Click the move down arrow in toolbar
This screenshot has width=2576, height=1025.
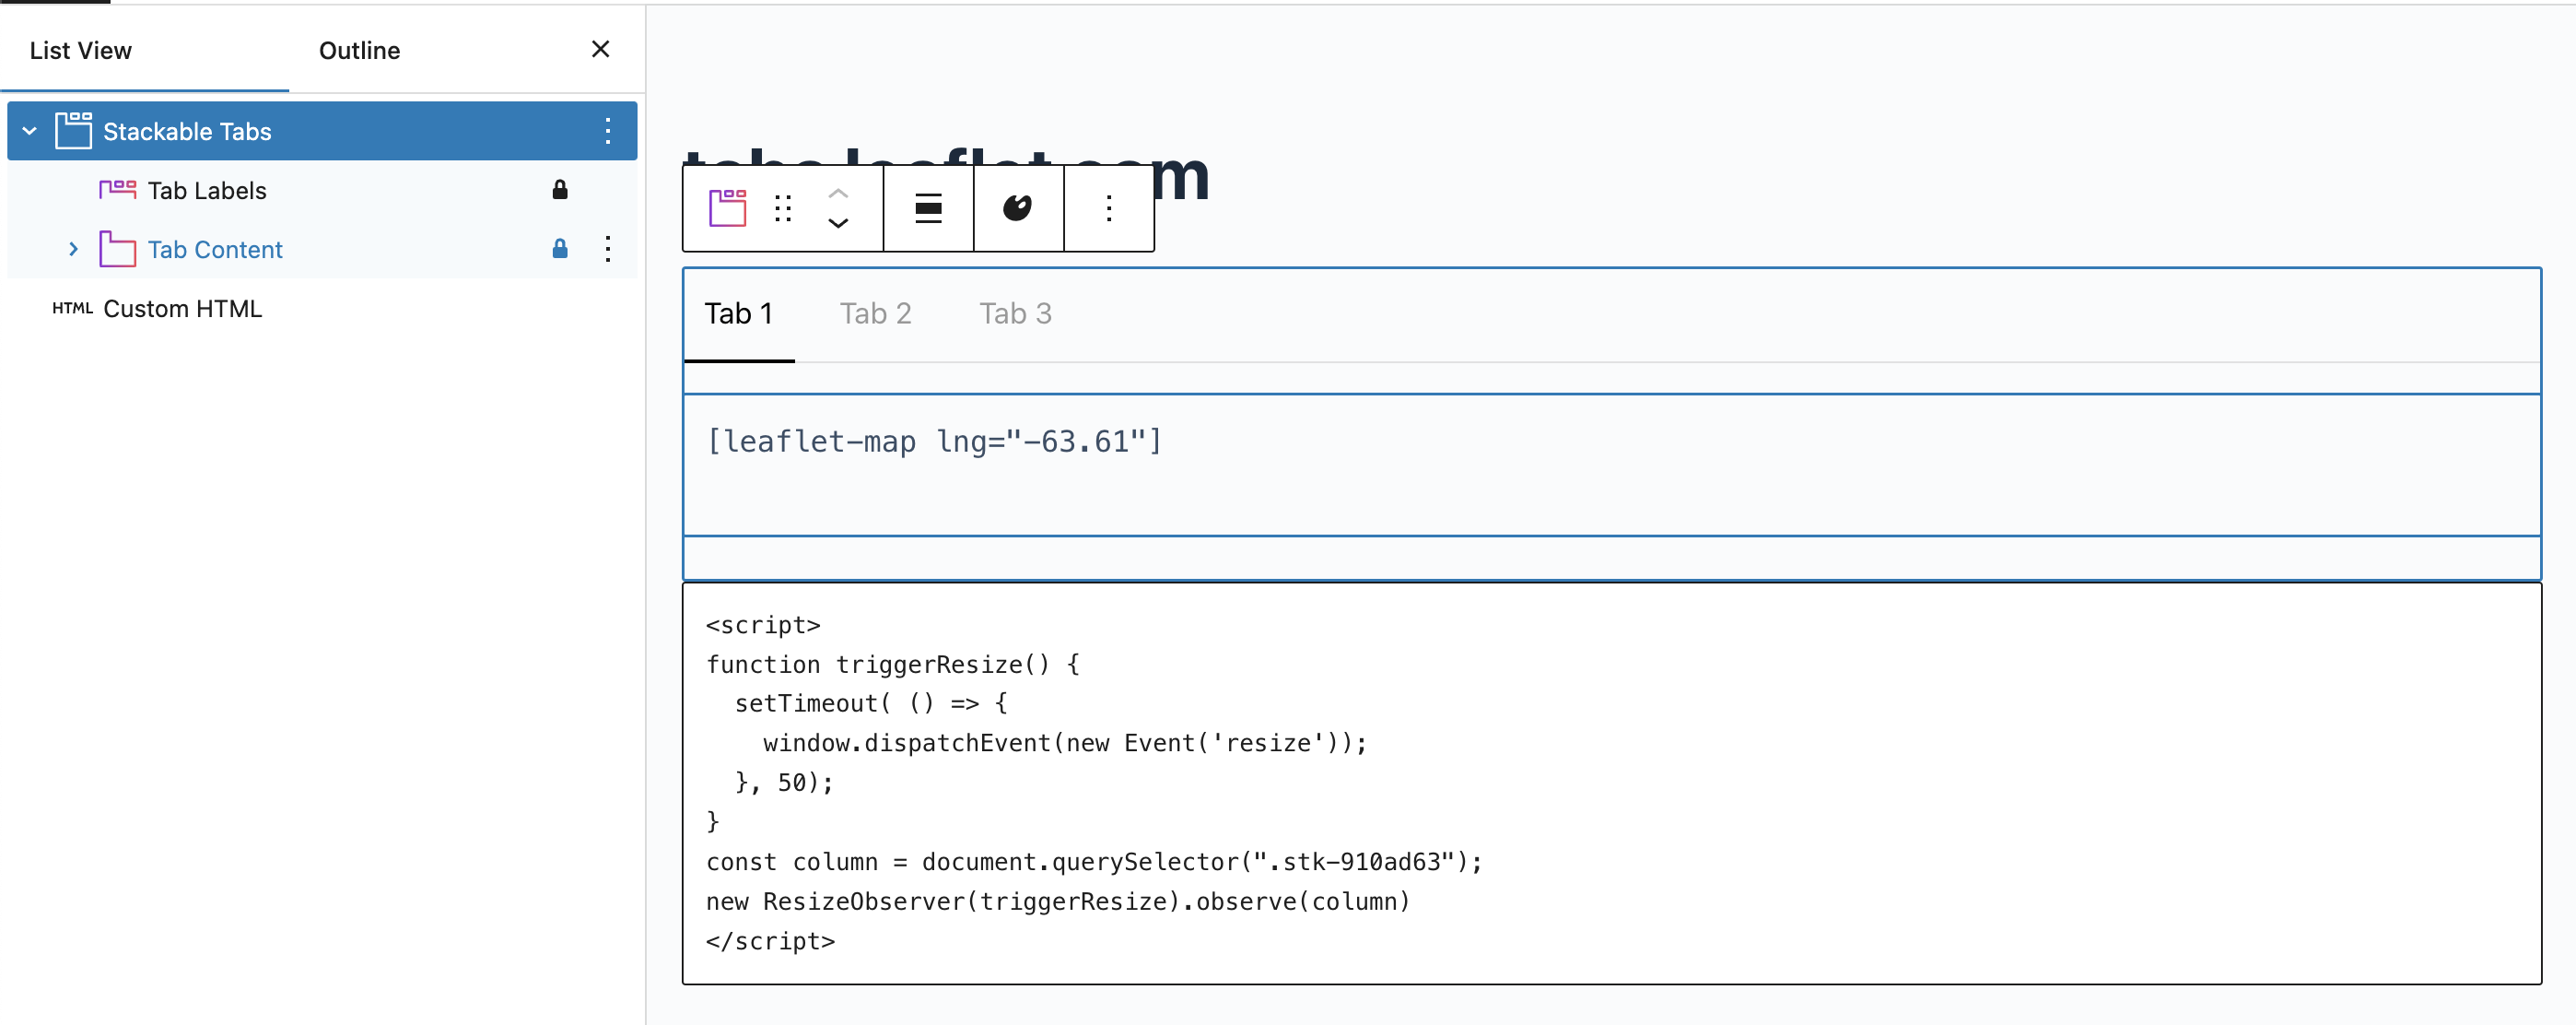[x=838, y=223]
